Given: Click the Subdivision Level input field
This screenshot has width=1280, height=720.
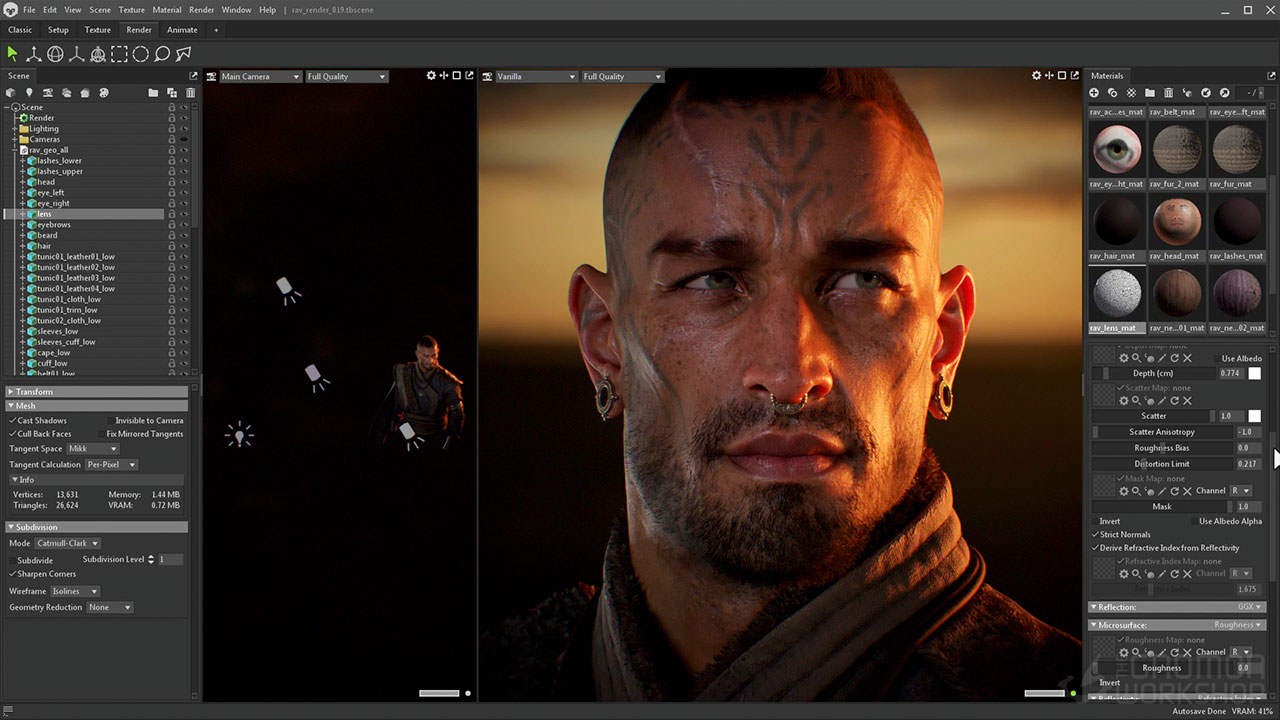Looking at the screenshot, I should pyautogui.click(x=170, y=560).
